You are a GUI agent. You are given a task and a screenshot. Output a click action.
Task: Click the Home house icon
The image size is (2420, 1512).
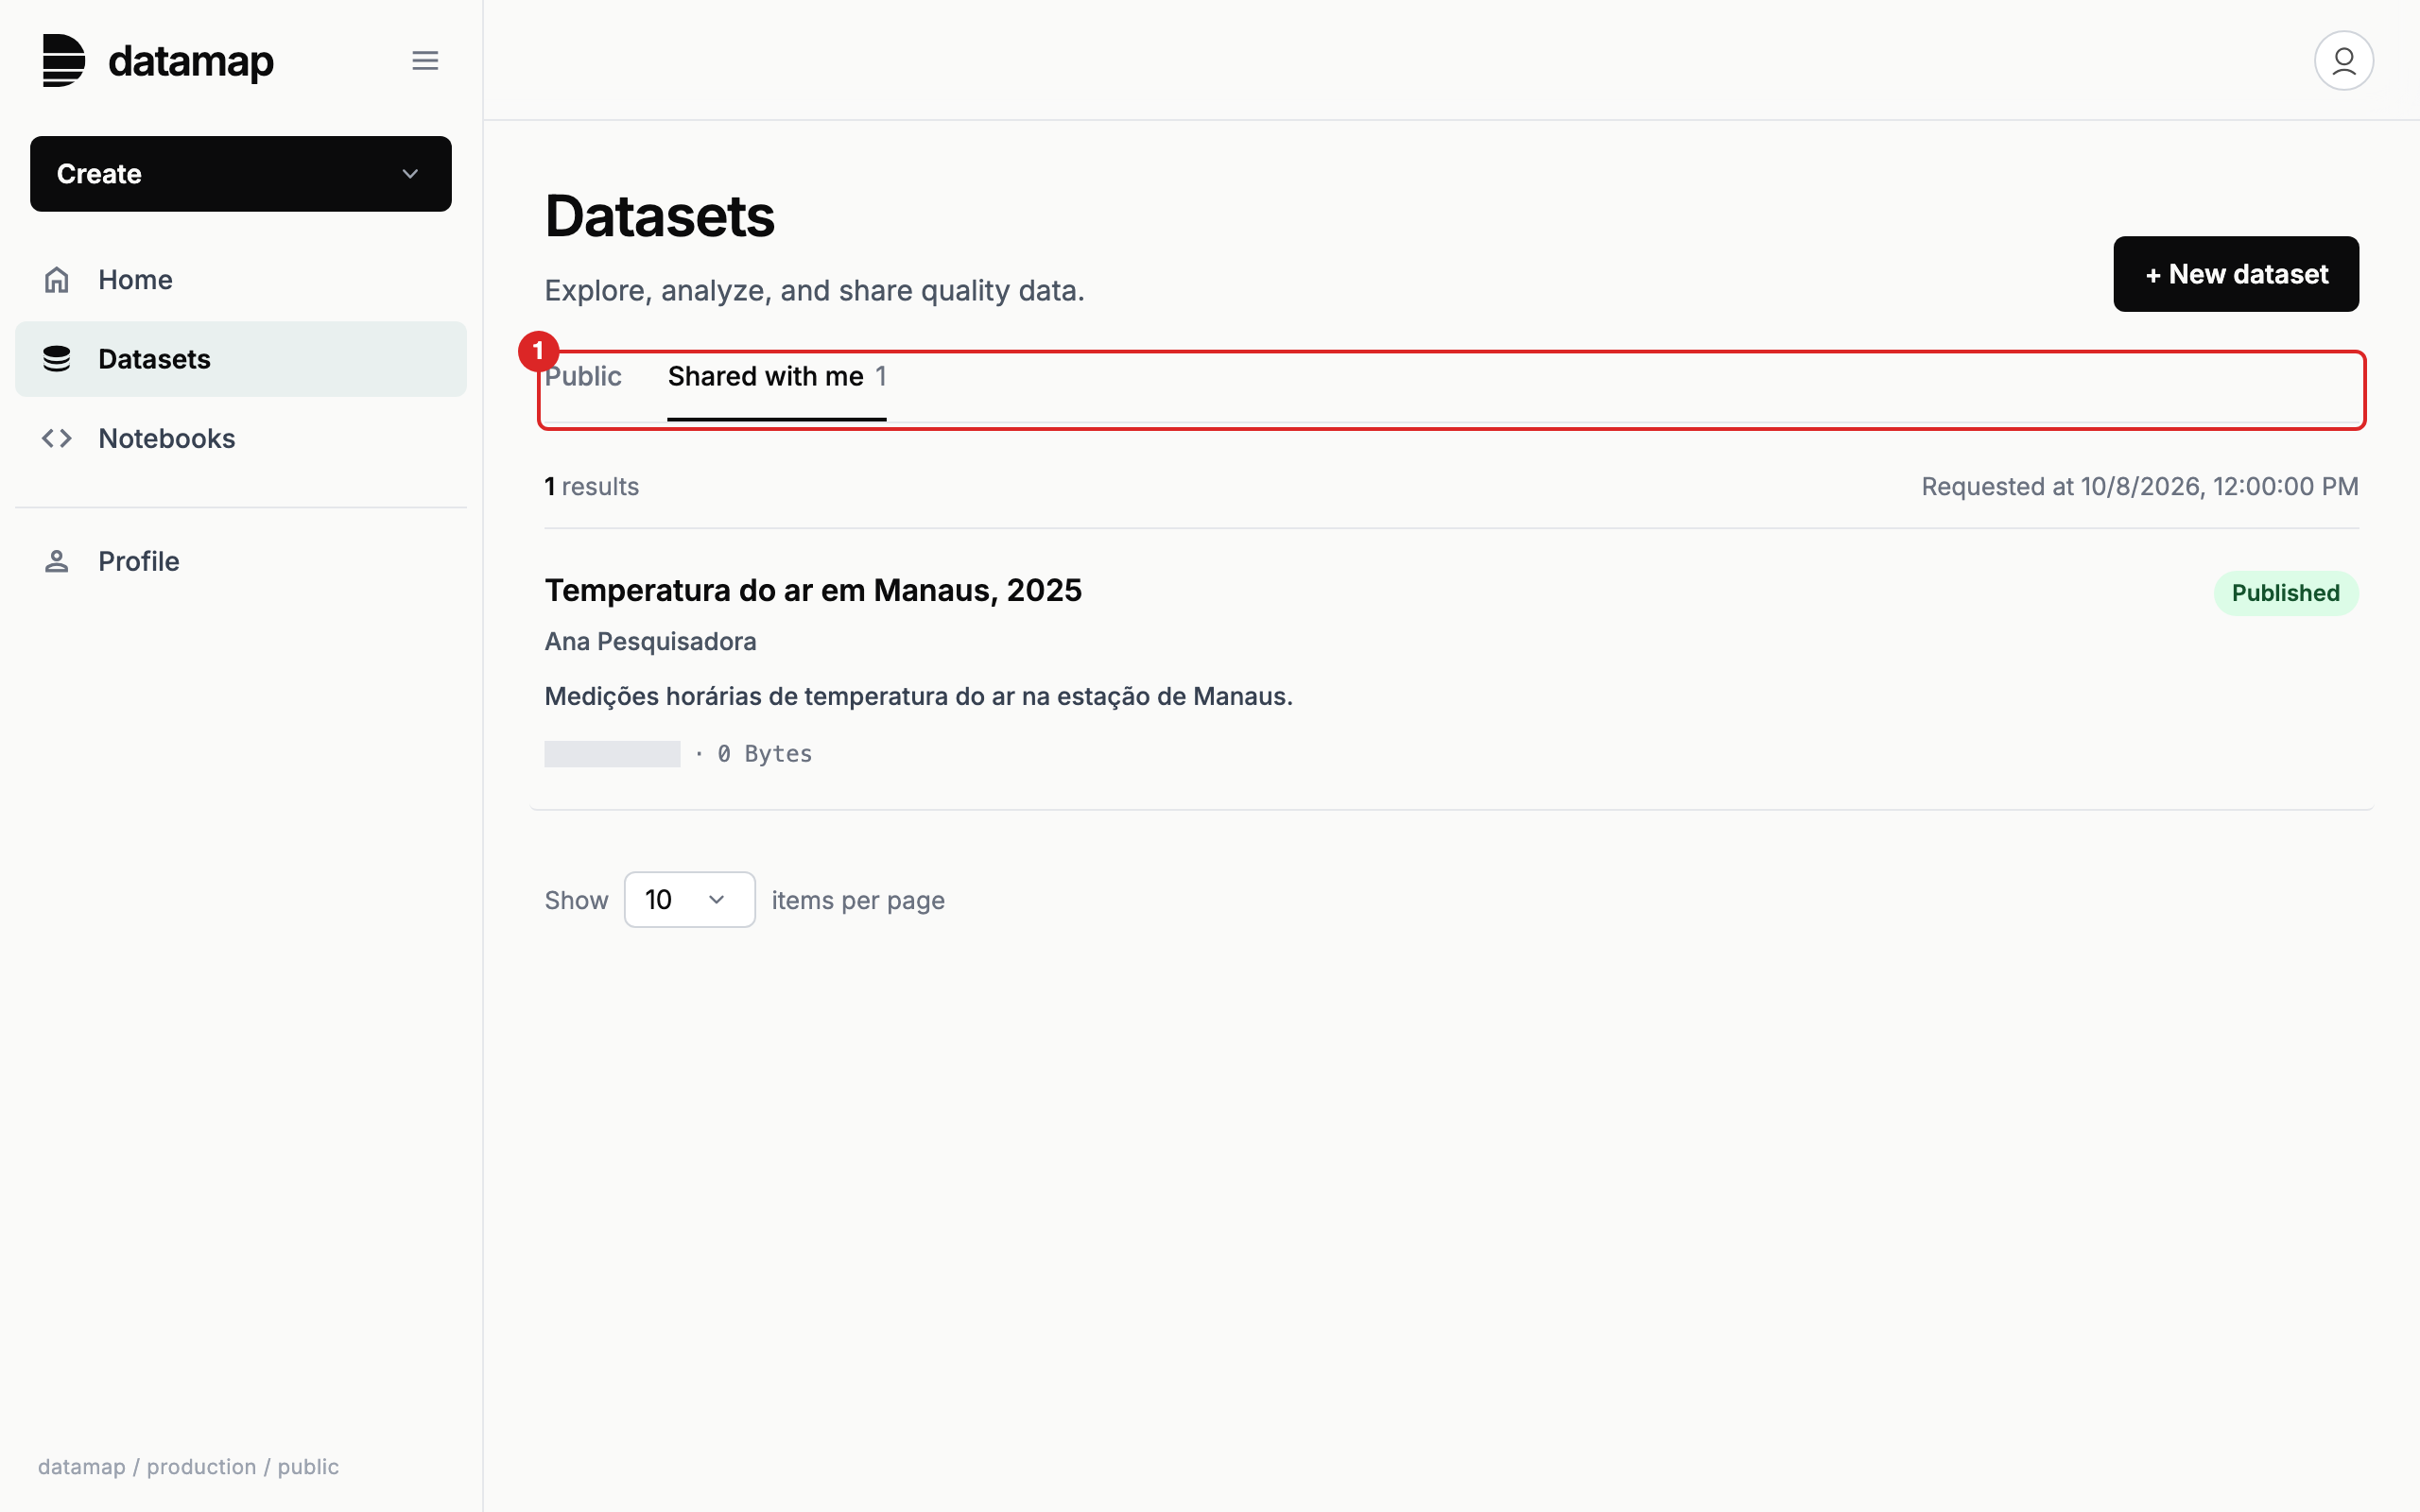[x=57, y=280]
